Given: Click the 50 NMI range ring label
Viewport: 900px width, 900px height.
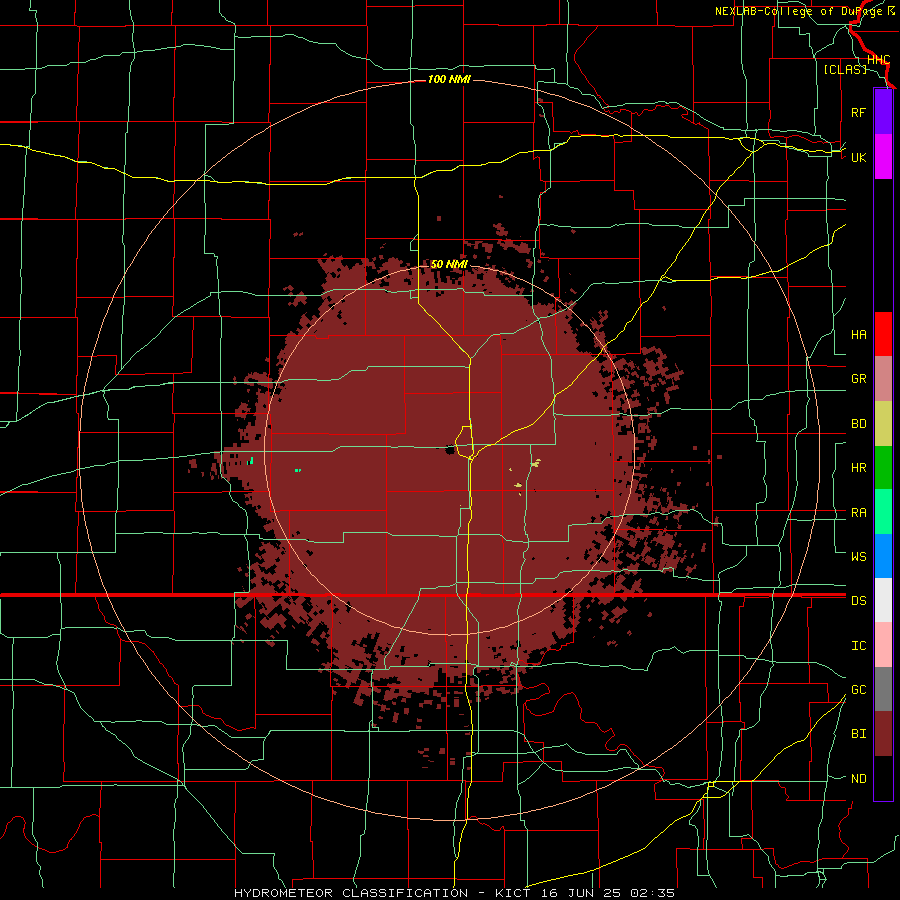Looking at the screenshot, I should tap(449, 264).
